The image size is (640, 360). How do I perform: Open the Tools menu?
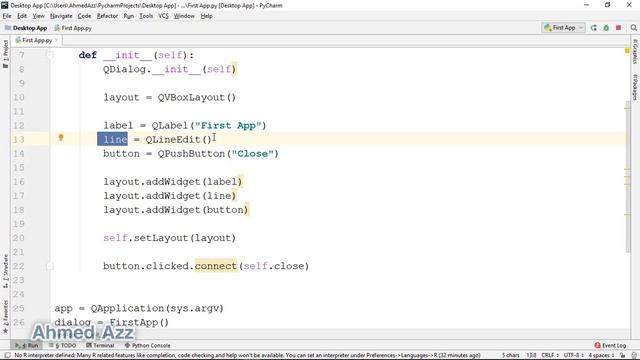(146, 16)
